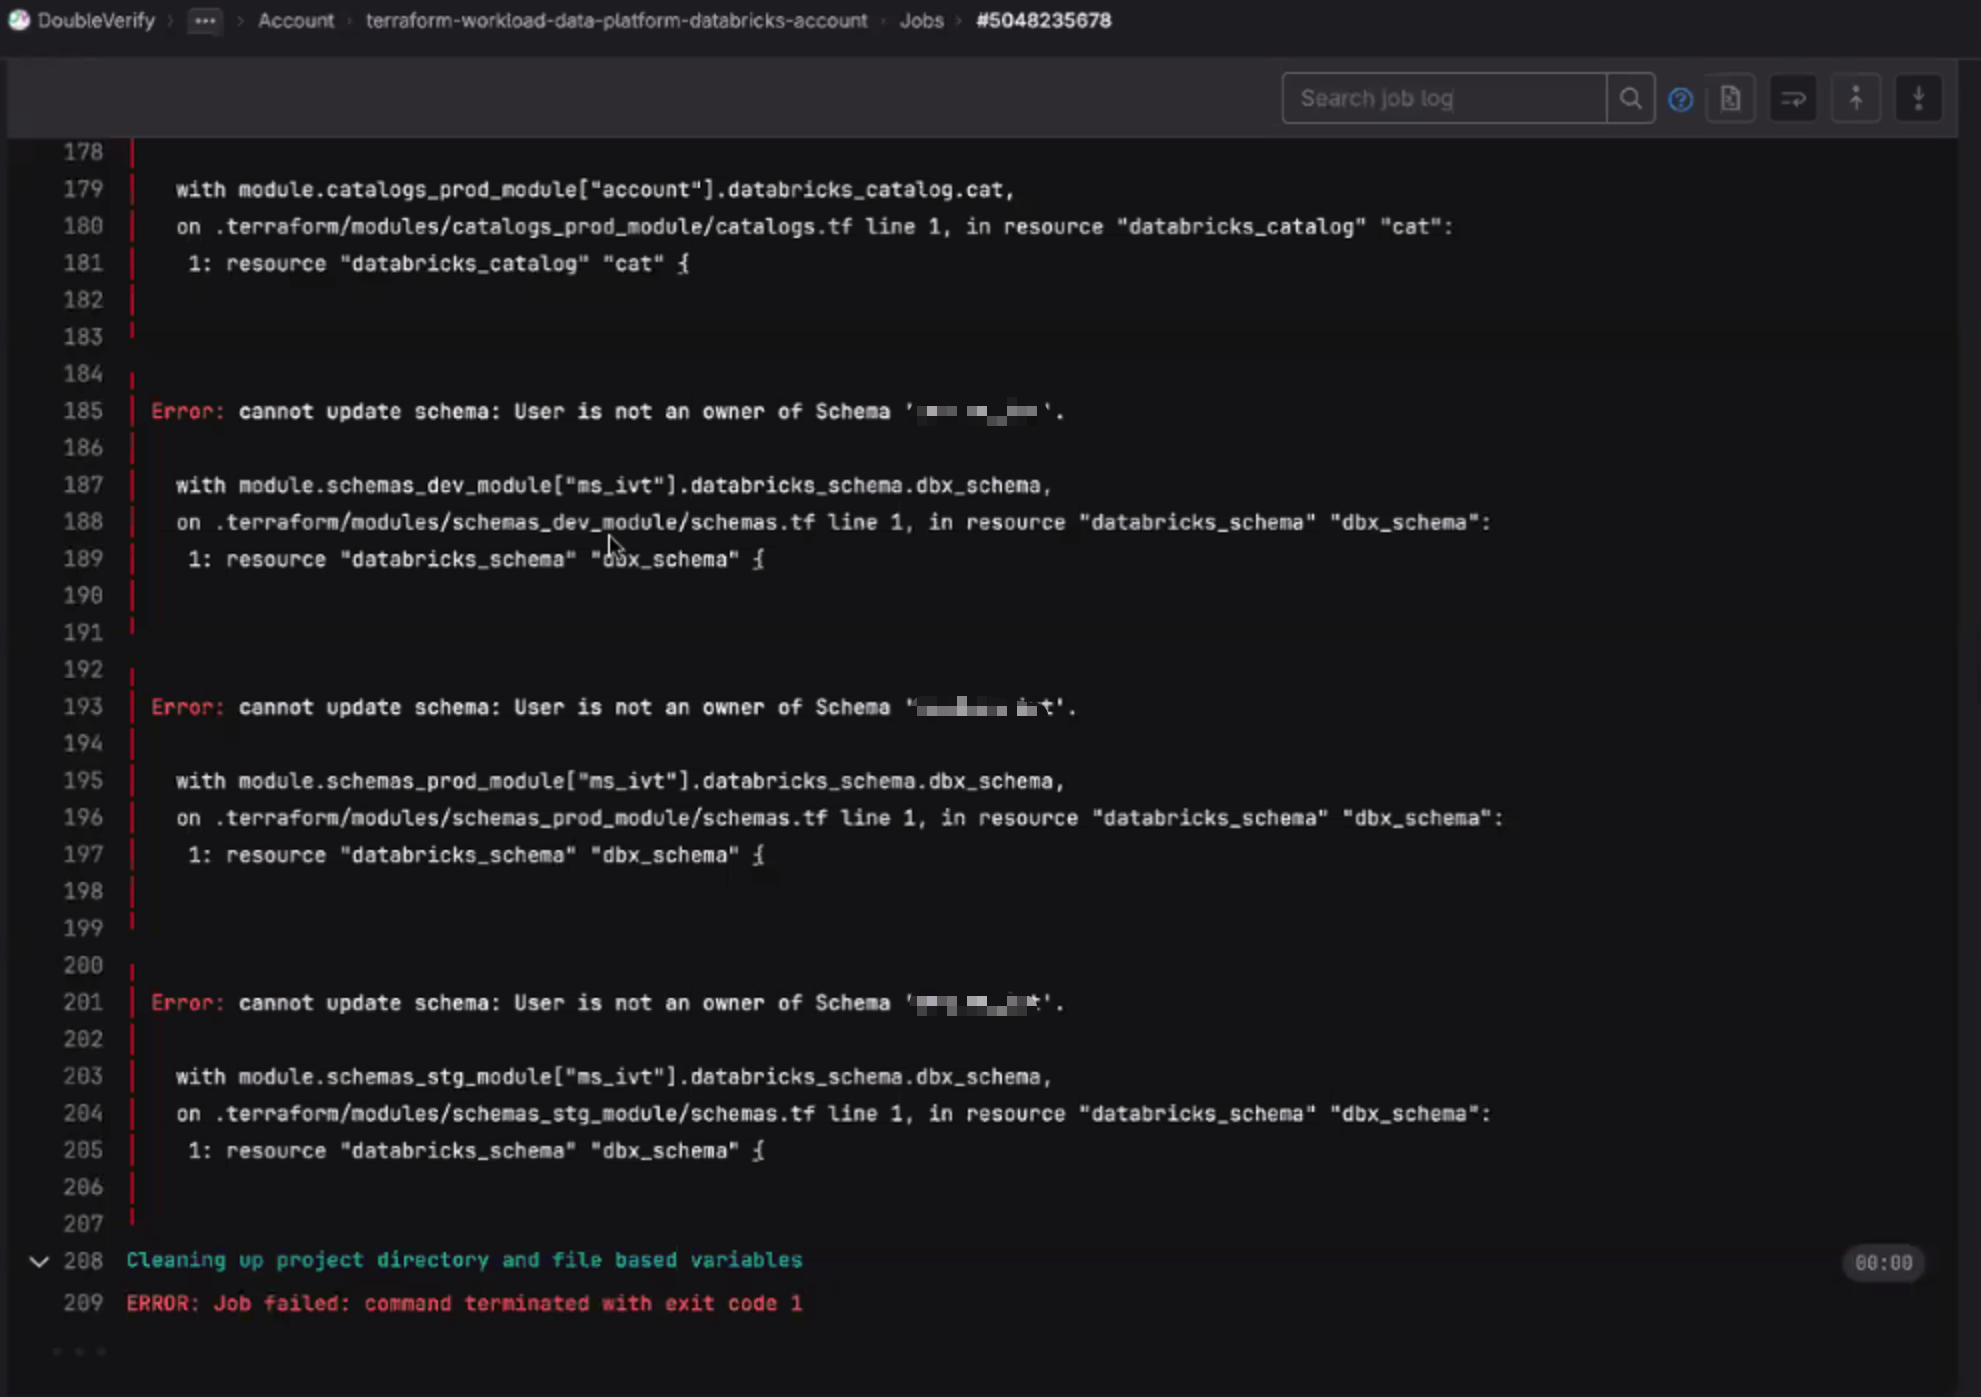View the raw job log via the file icon
Image resolution: width=1981 pixels, height=1397 pixels.
tap(1731, 98)
